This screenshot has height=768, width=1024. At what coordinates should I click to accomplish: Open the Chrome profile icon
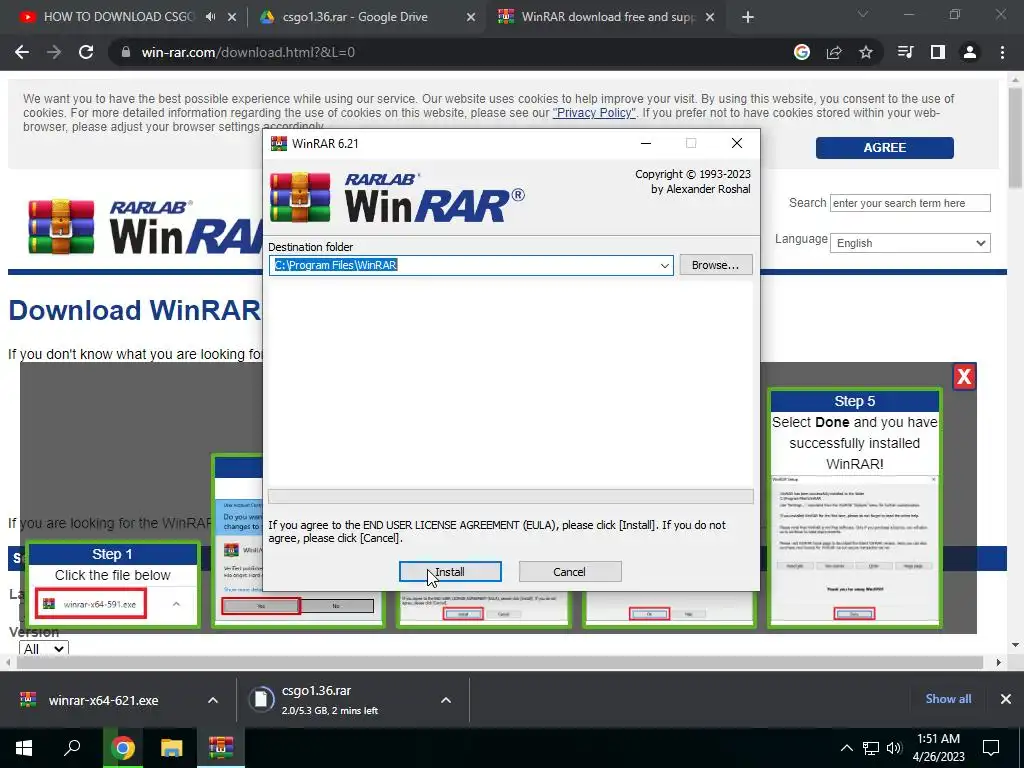pyautogui.click(x=970, y=52)
